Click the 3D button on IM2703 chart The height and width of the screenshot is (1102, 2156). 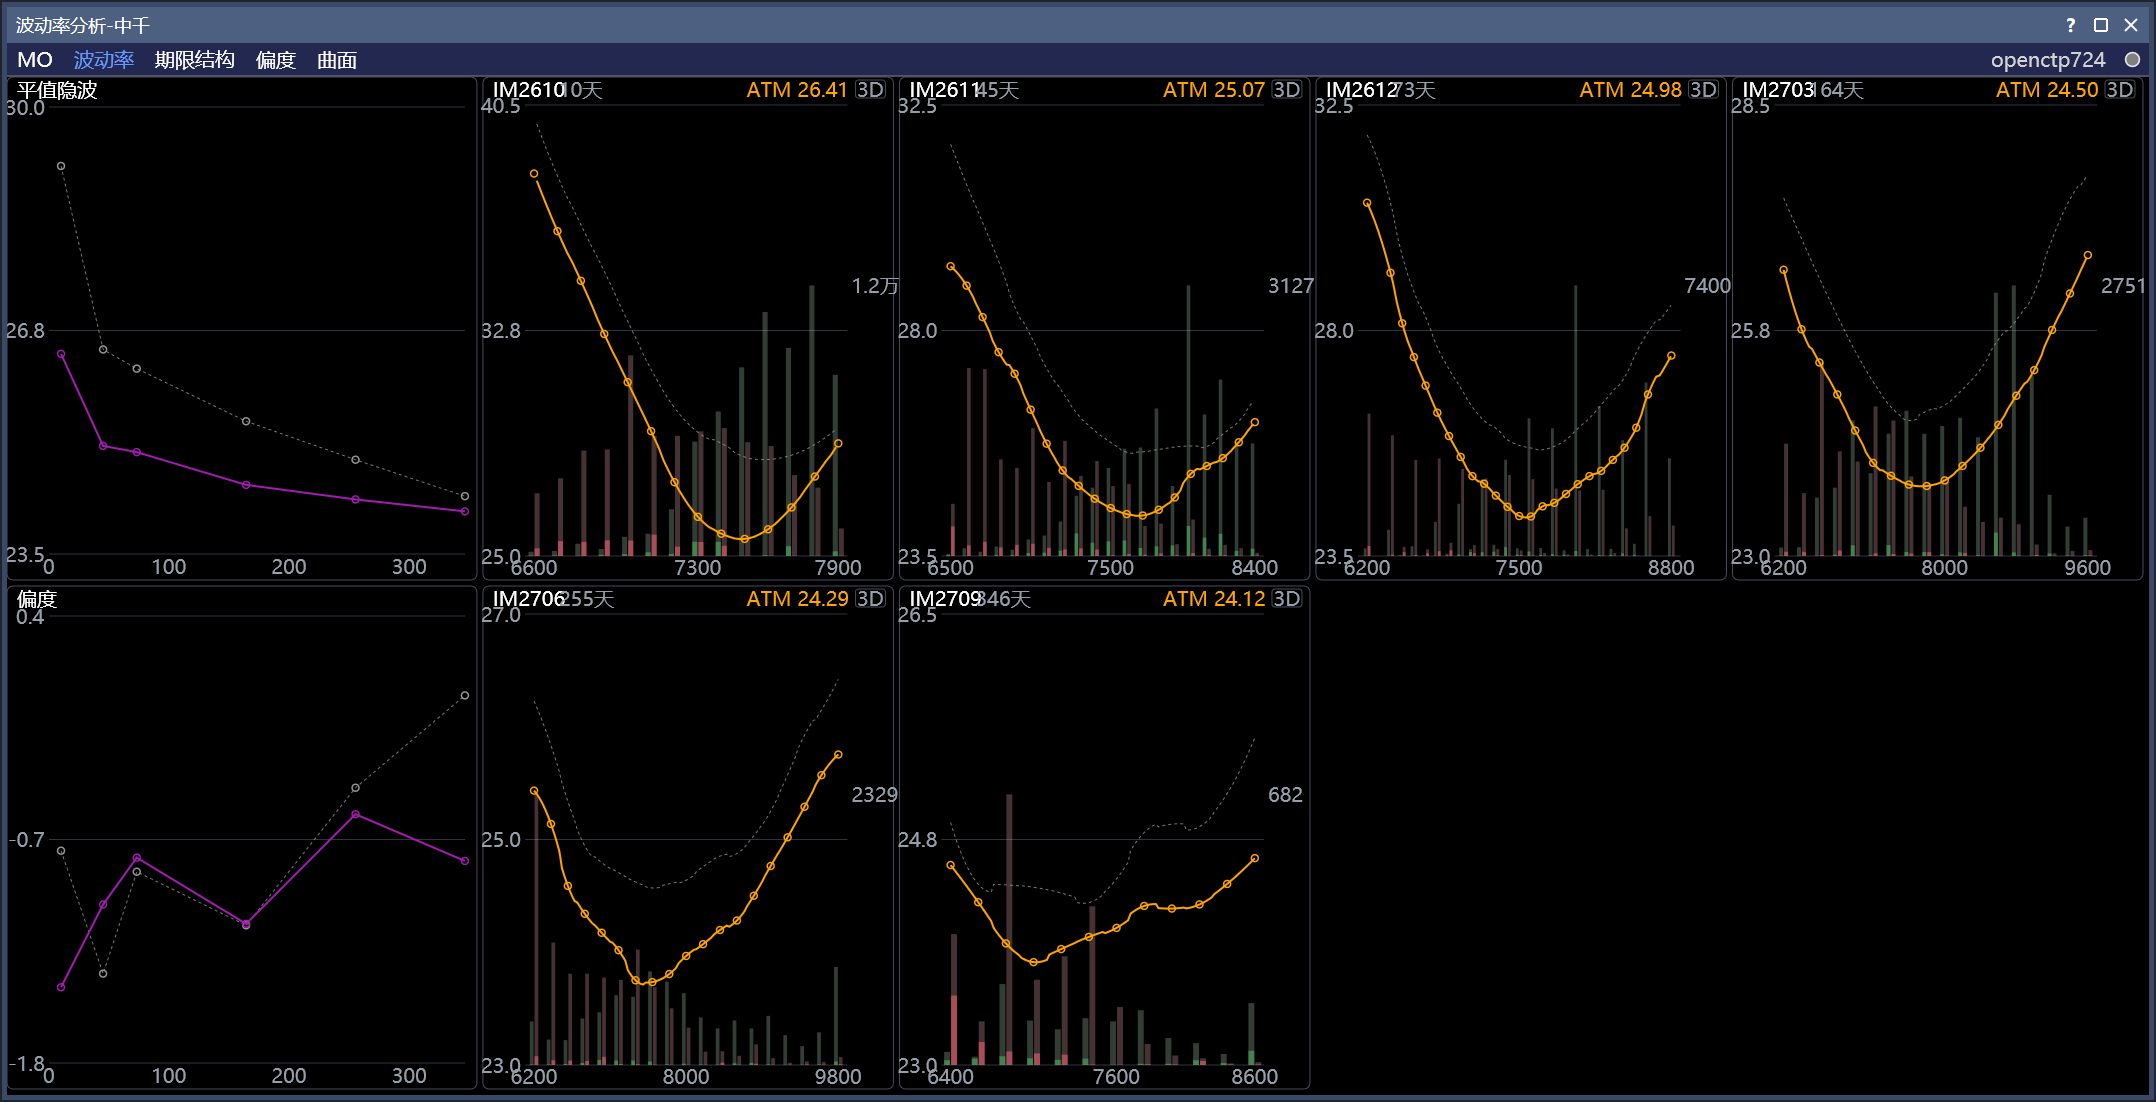[x=2119, y=90]
